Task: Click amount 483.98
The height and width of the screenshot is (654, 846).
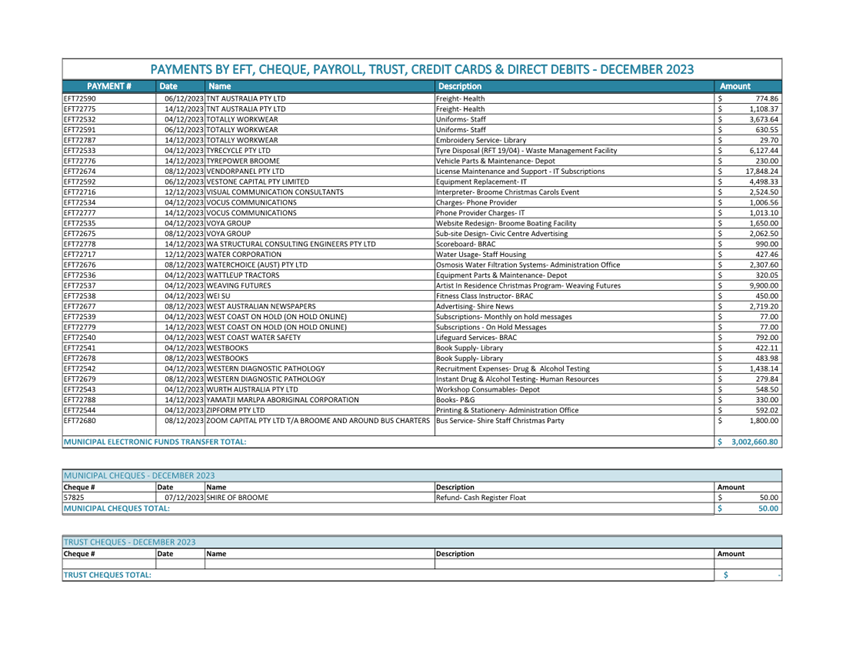Action: 767,358
